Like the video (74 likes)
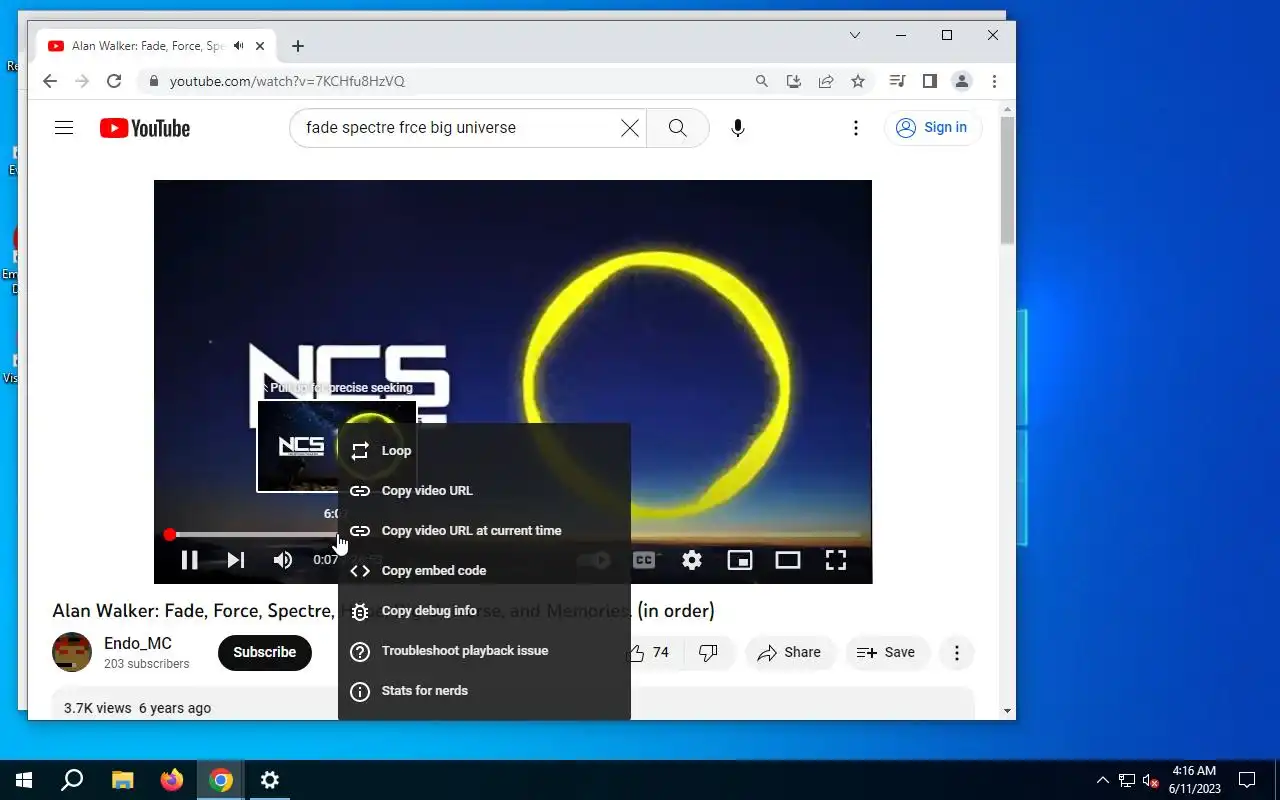The width and height of the screenshot is (1280, 800). coord(649,652)
